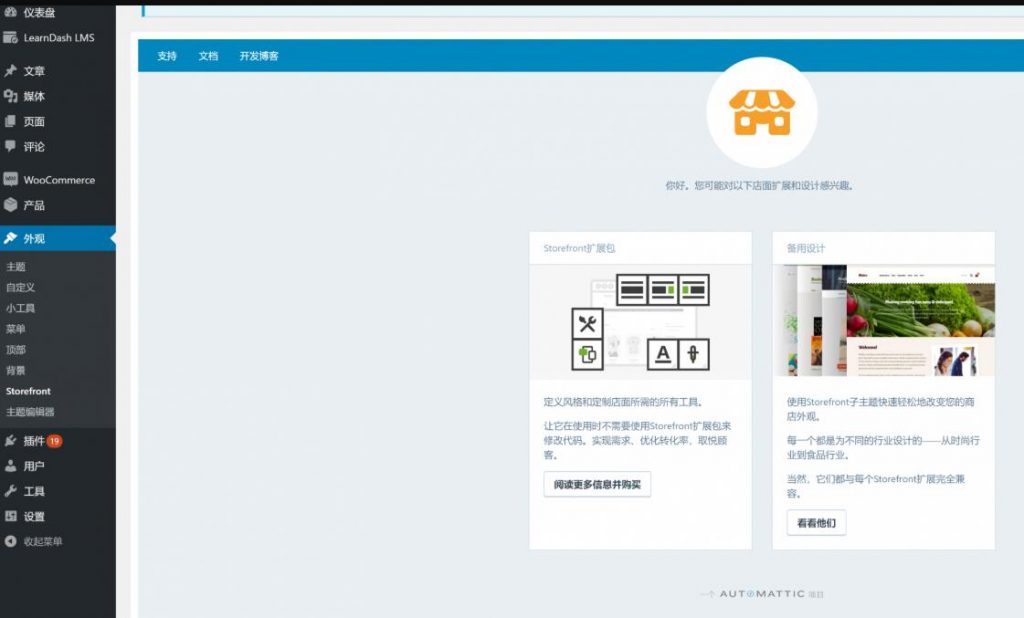Click the person icon for 用户
The image size is (1024, 618).
10,466
